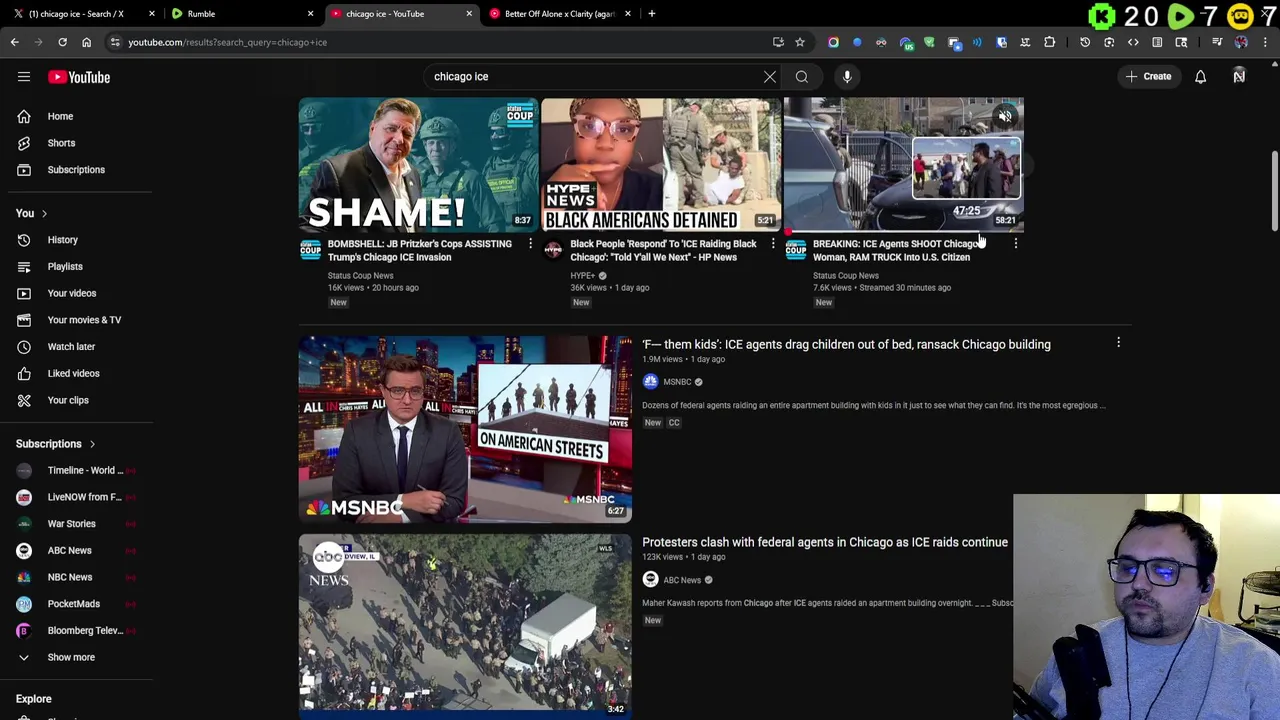1280x720 pixels.
Task: Click the browser address bar
Action: click(x=440, y=42)
